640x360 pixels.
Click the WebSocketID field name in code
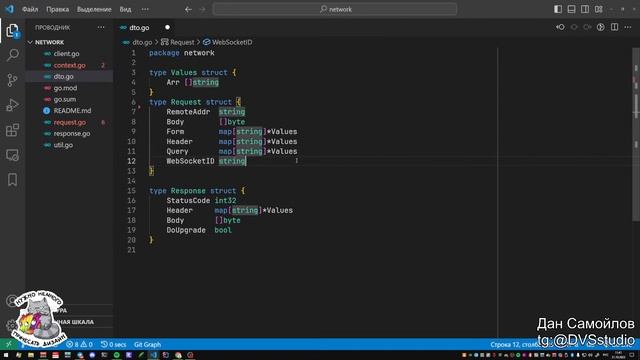coord(190,161)
